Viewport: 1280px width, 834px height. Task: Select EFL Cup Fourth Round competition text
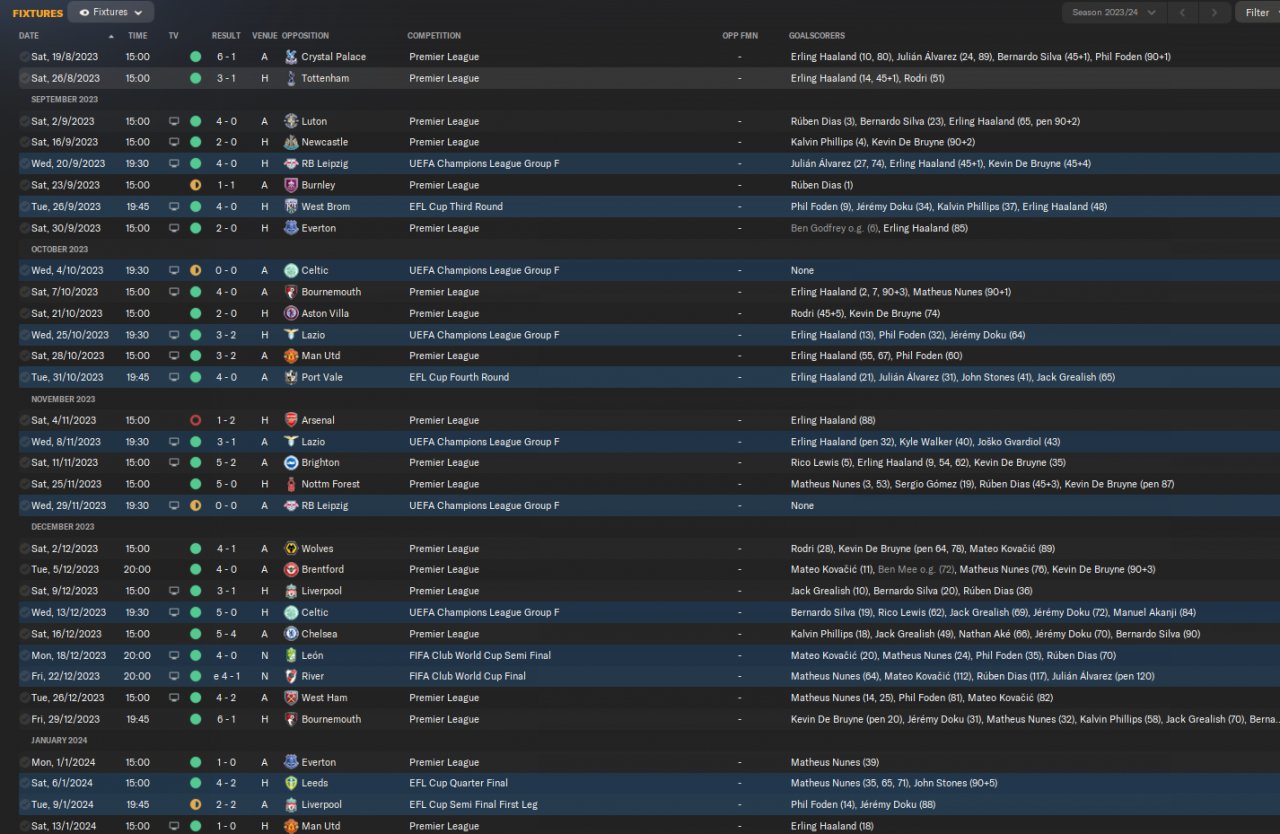click(x=459, y=377)
